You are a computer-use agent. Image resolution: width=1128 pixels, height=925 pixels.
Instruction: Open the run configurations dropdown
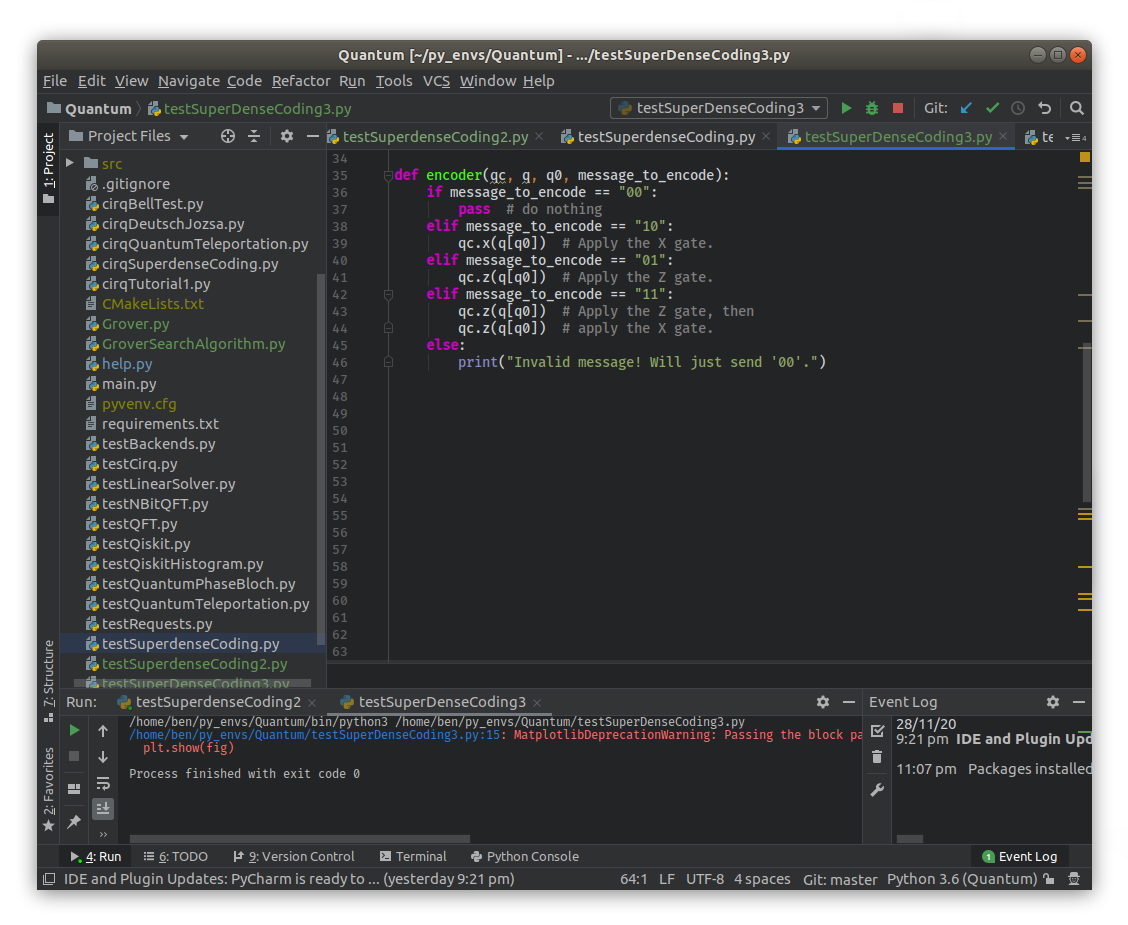tap(718, 107)
